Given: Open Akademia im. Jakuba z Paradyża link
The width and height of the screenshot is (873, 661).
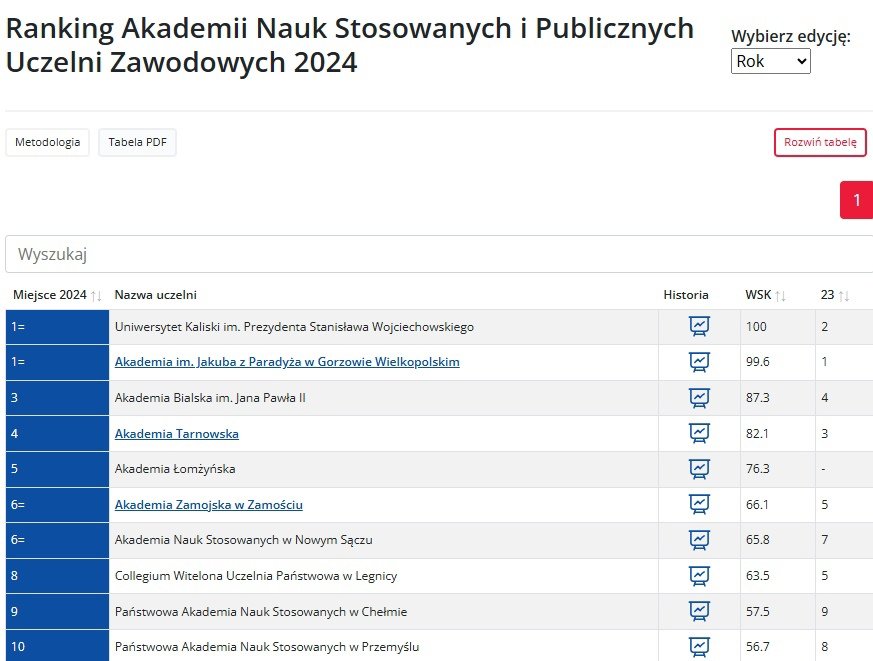Looking at the screenshot, I should (x=287, y=362).
